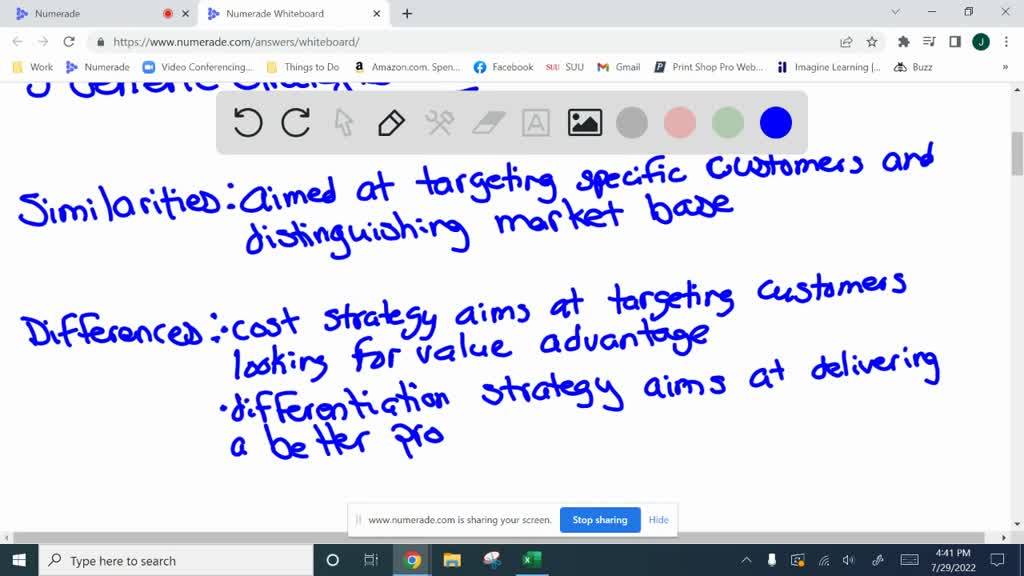Screen dimensions: 1024x576
Task: Select the pointer cursor tool
Action: coord(344,123)
